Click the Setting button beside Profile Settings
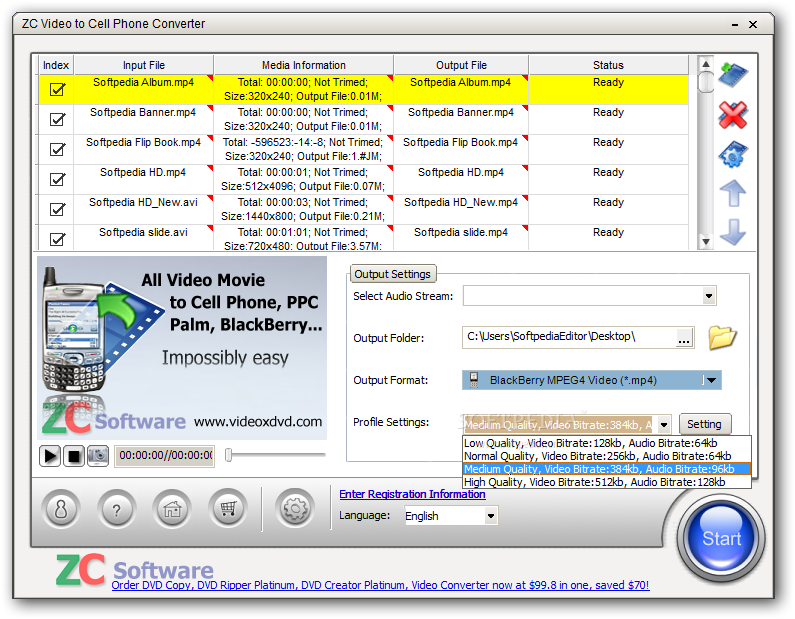Image resolution: width=795 pixels, height=619 pixels. [x=704, y=424]
